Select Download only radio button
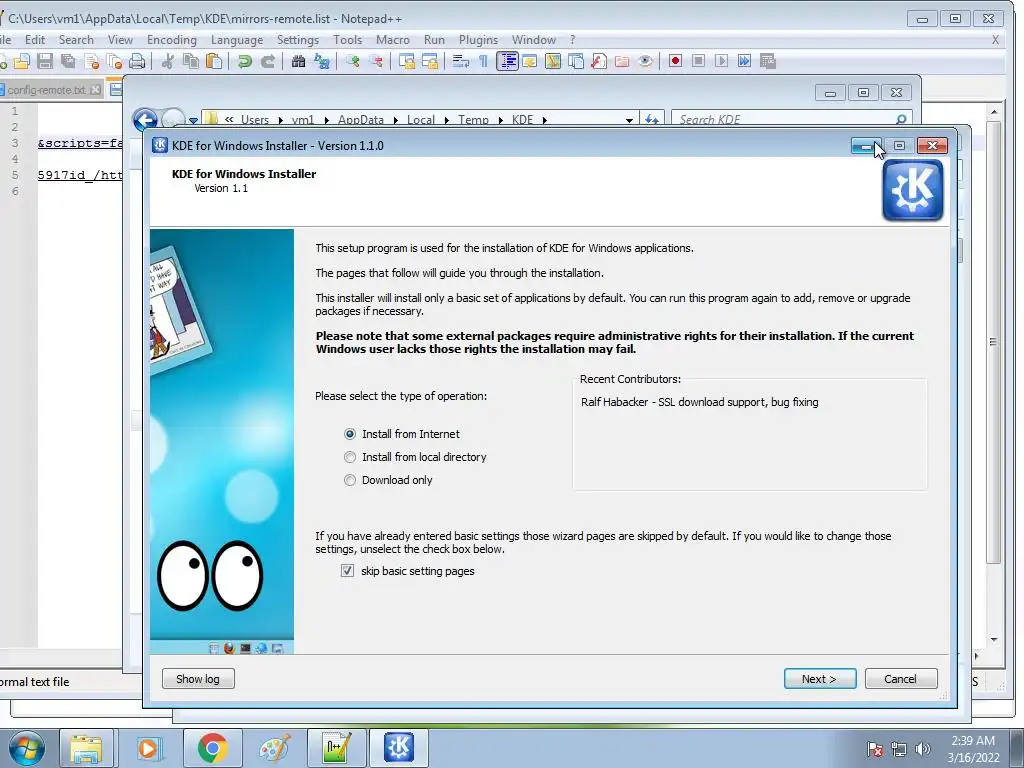This screenshot has height=768, width=1024. 350,480
